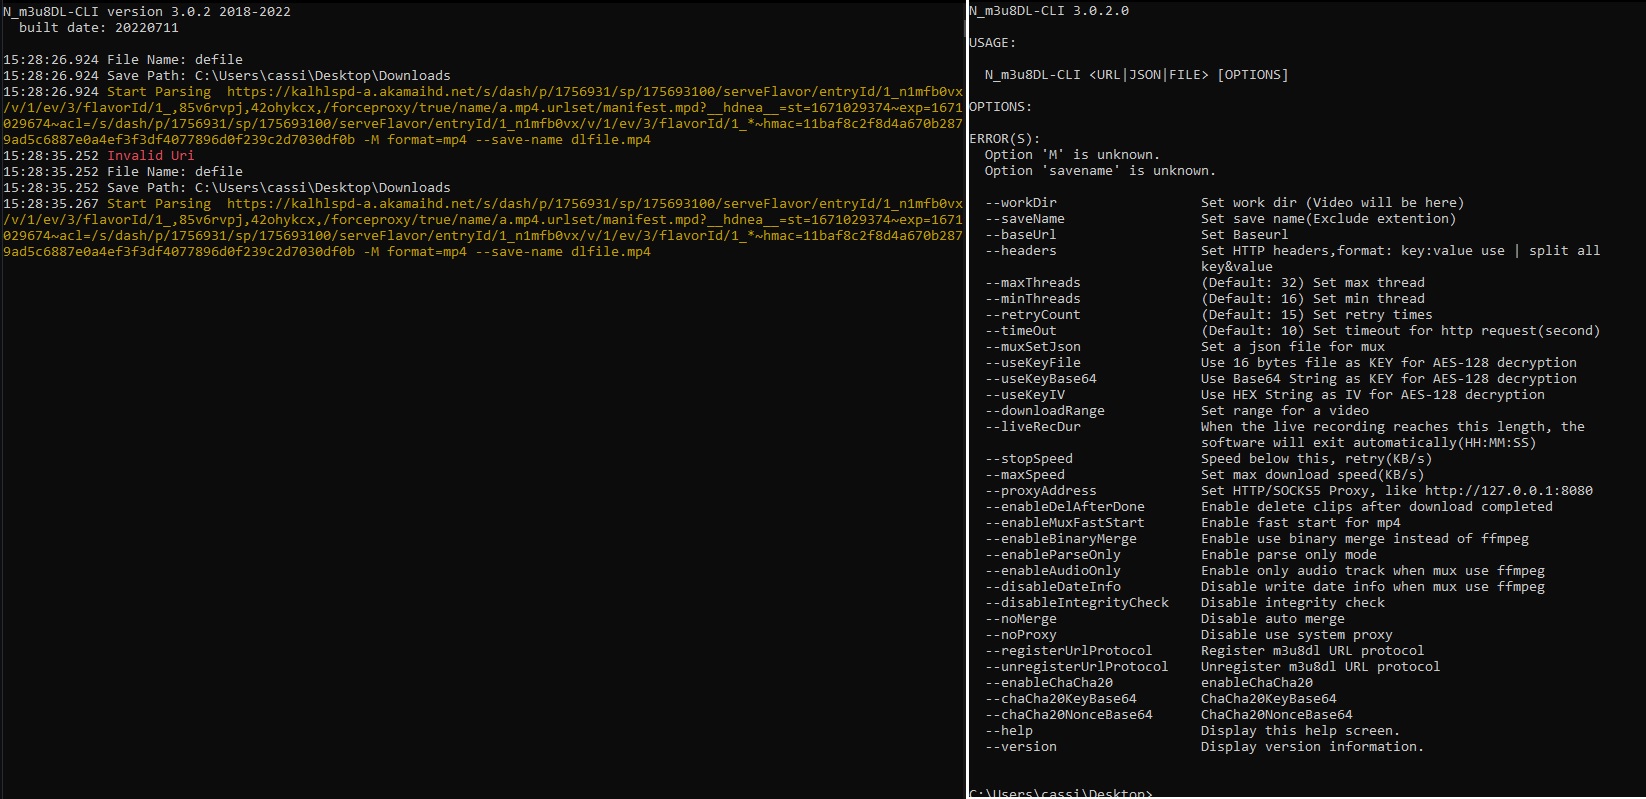Click the --enableBinaryMerge option text
This screenshot has width=1646, height=799.
tap(1060, 538)
